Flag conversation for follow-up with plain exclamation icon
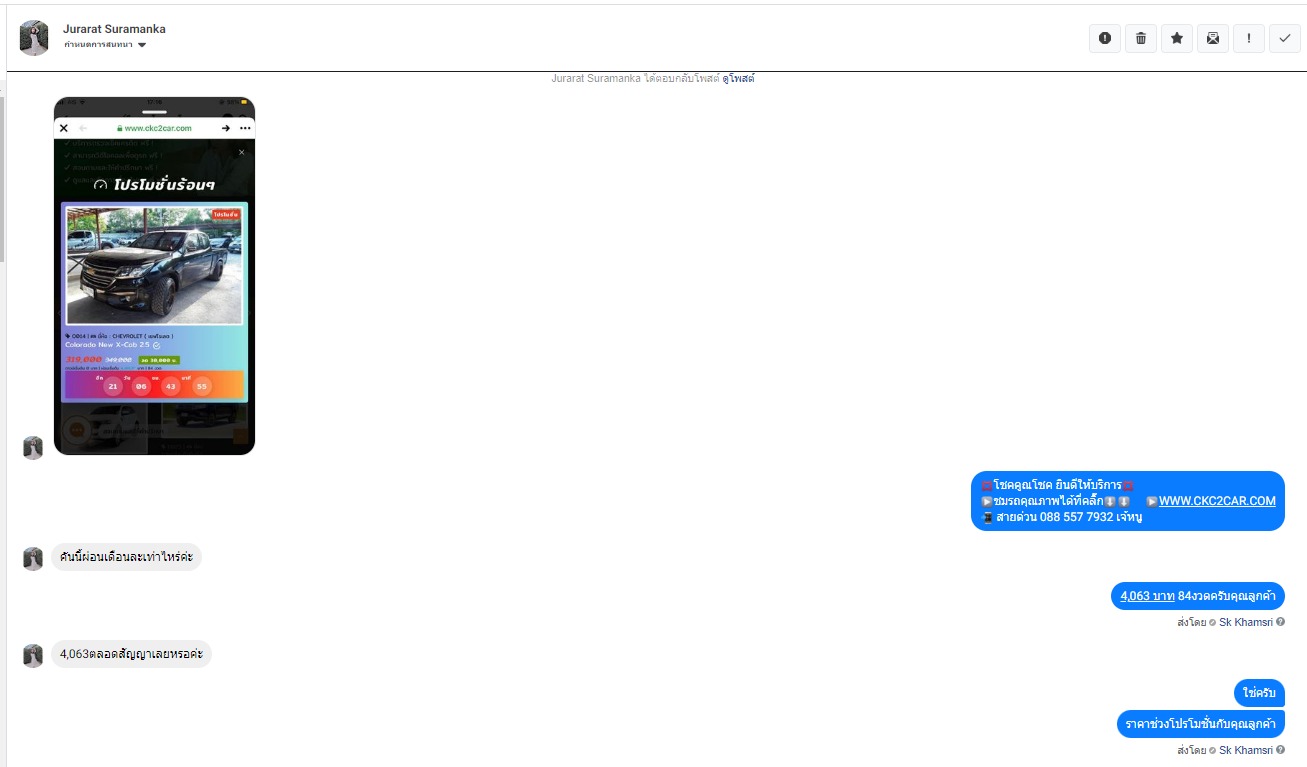Screen dimensions: 1307x767 pyautogui.click(x=1248, y=38)
